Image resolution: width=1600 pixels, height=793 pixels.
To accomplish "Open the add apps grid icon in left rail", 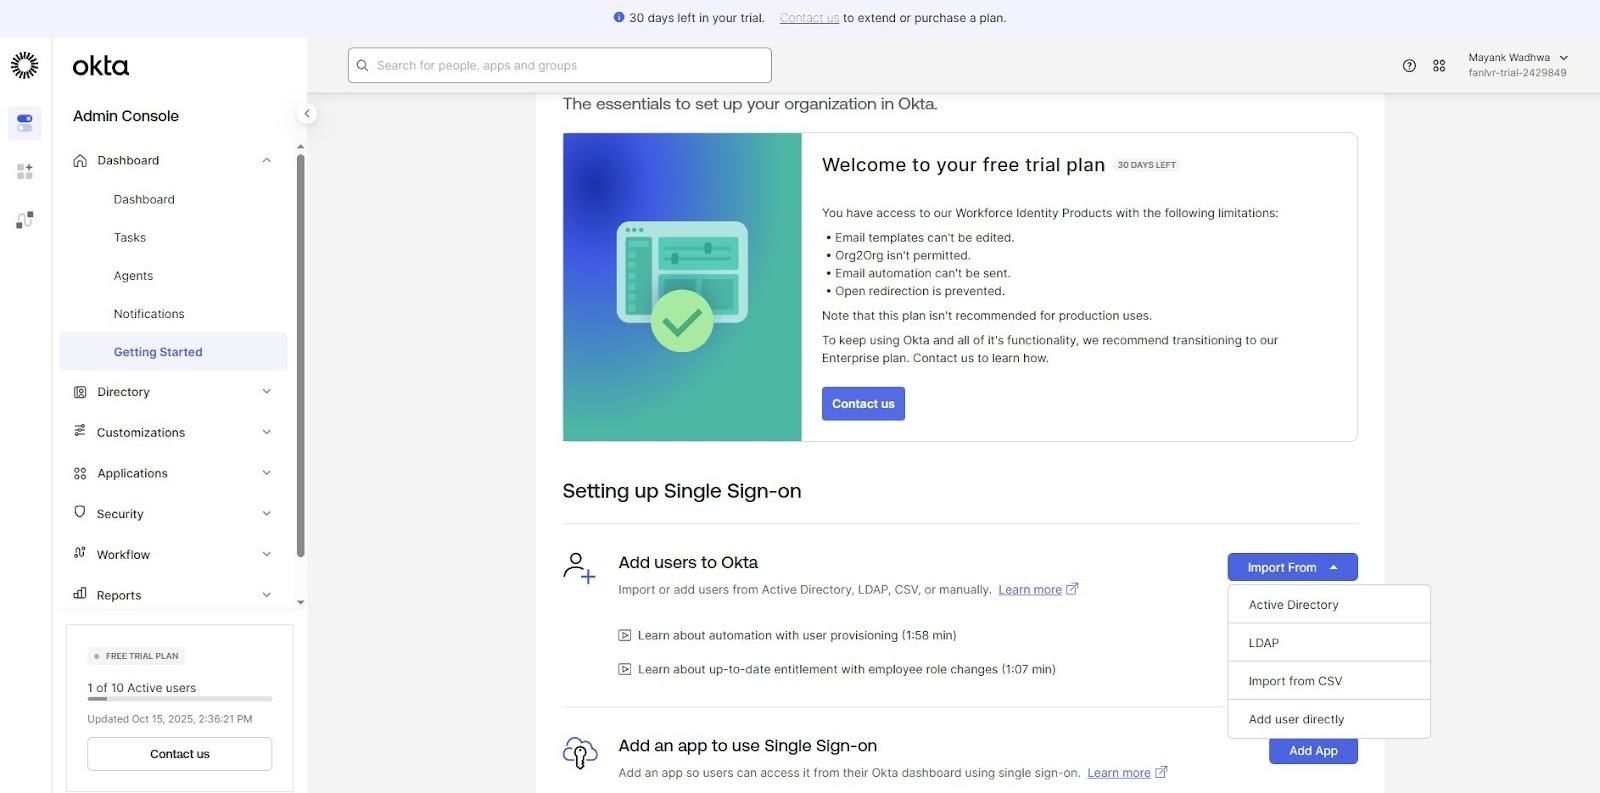I will click(25, 172).
